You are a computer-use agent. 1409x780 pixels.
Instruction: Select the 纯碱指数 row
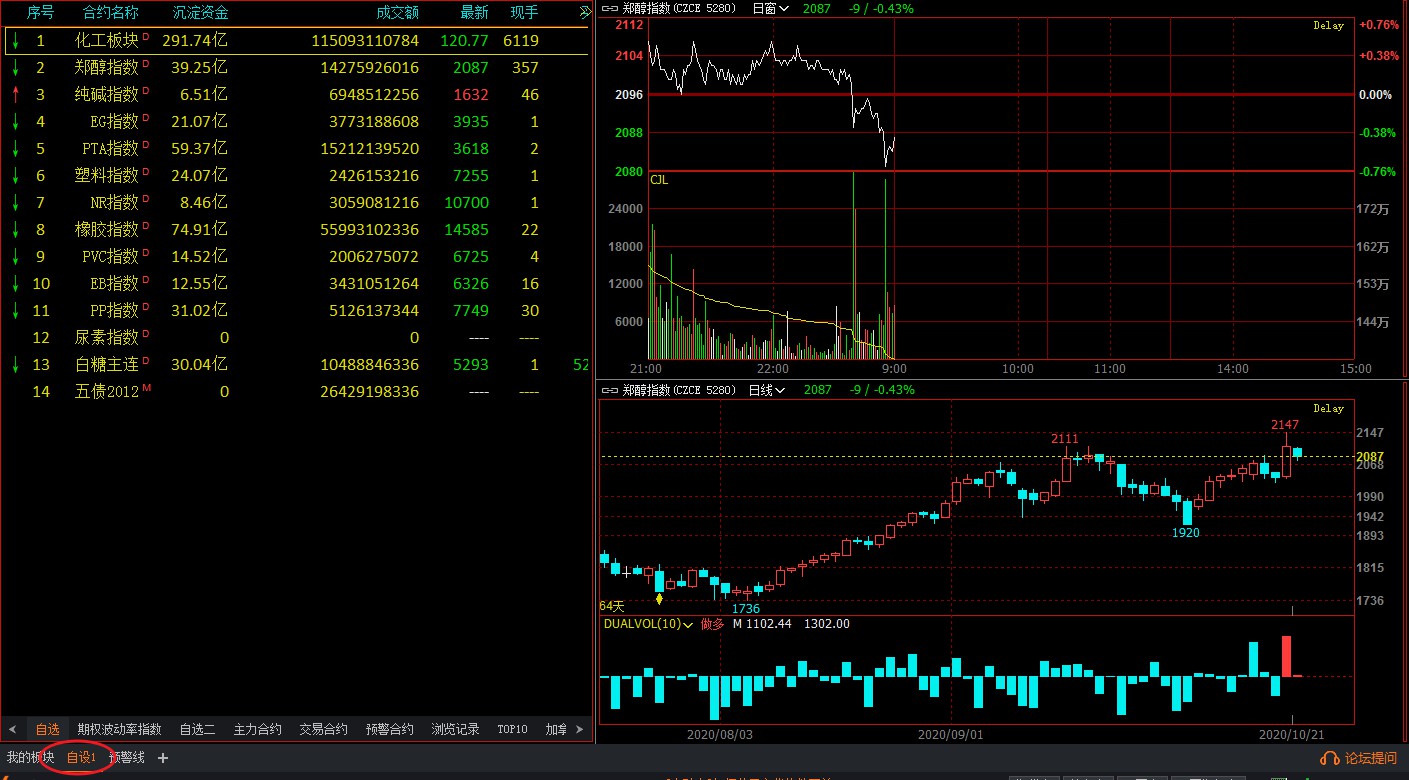click(x=107, y=95)
